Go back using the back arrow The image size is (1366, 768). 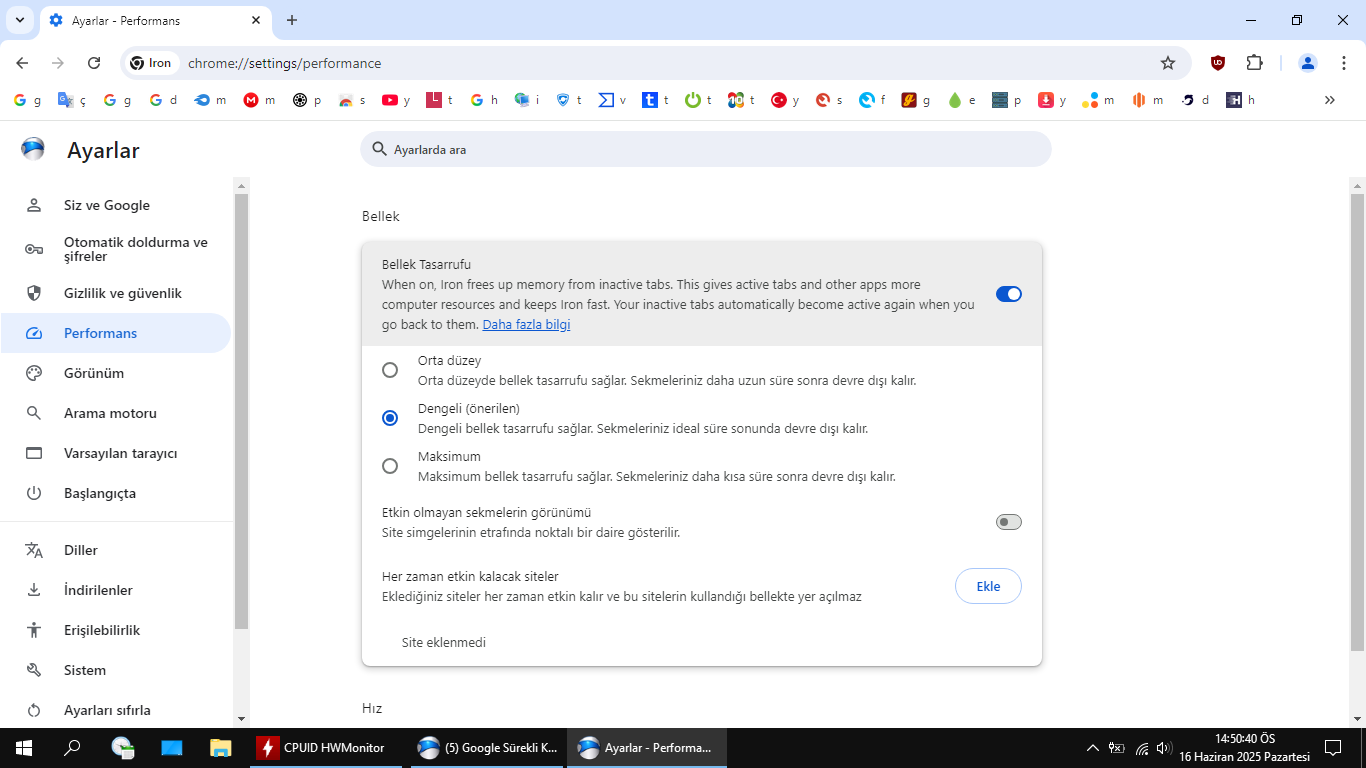coord(23,63)
